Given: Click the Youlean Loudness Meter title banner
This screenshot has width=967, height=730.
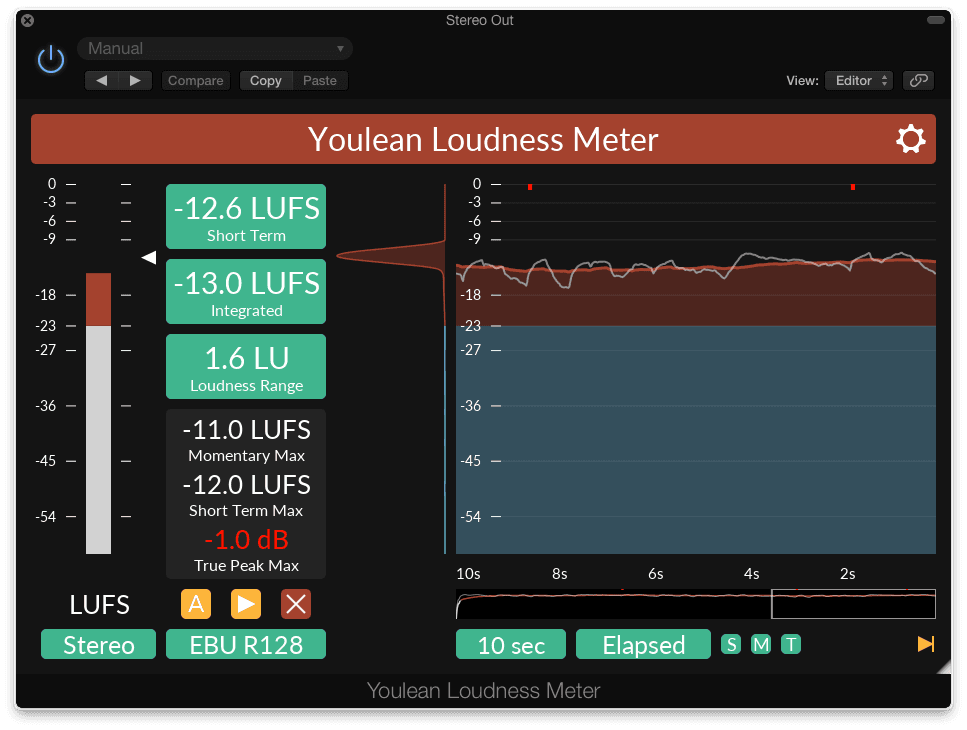Looking at the screenshot, I should pyautogui.click(x=484, y=139).
